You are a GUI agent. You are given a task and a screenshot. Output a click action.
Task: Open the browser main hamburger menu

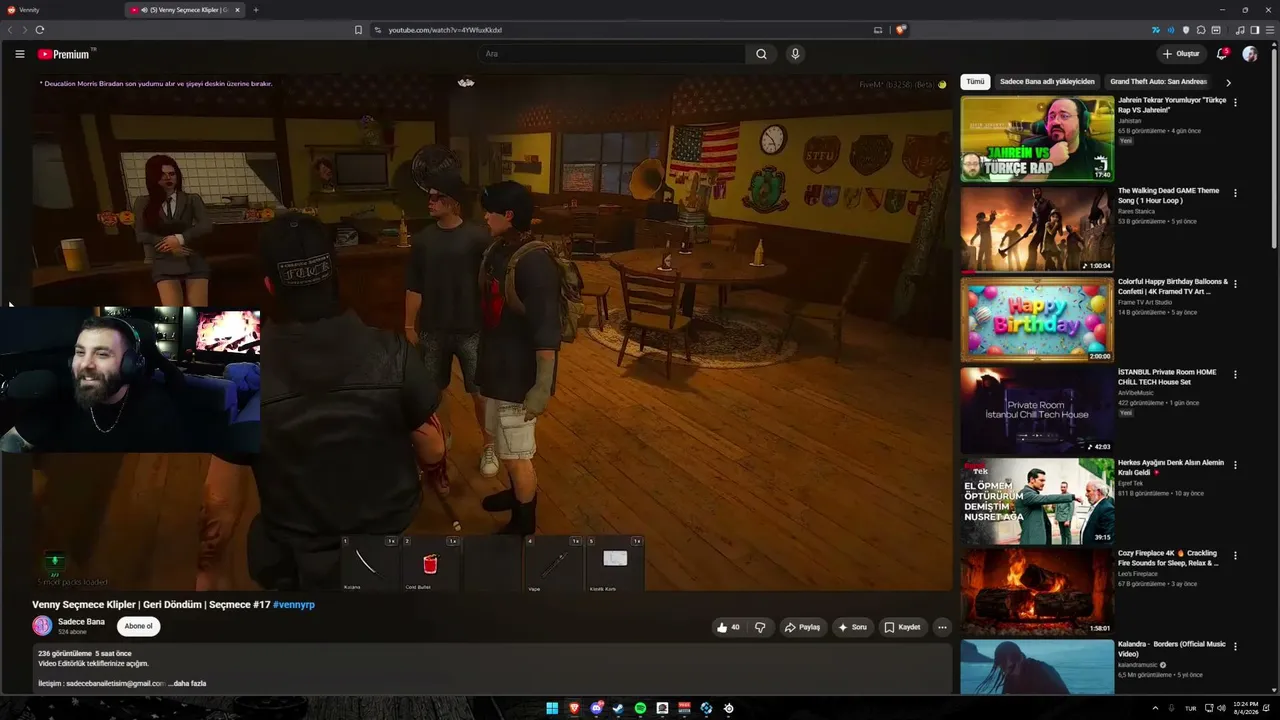(1270, 30)
